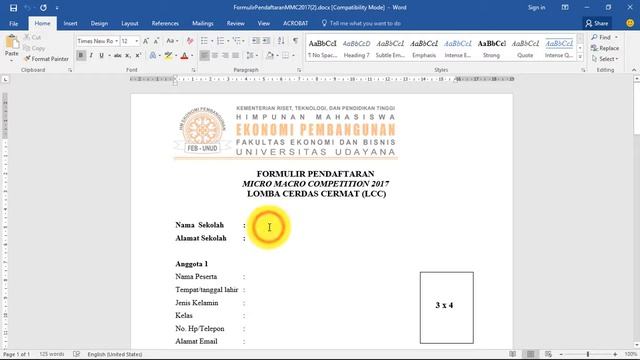Viewport: 640px width, 360px height.
Task: Toggle Bold formatting
Action: (81, 55)
